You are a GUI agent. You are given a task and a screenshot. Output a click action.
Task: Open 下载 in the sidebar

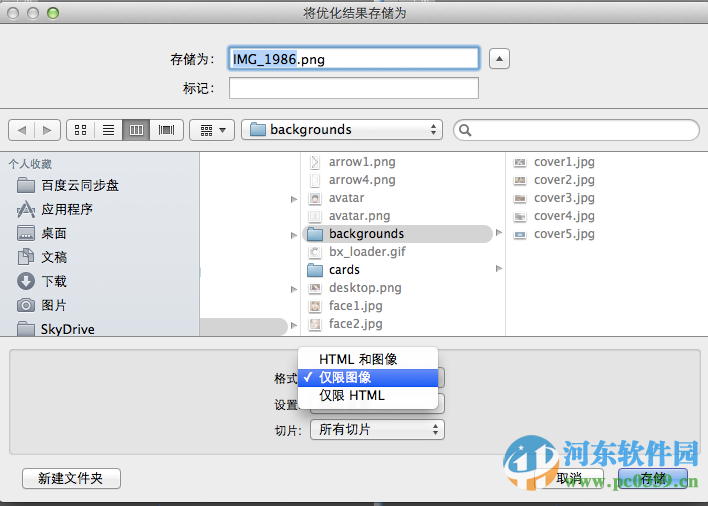(x=42, y=281)
